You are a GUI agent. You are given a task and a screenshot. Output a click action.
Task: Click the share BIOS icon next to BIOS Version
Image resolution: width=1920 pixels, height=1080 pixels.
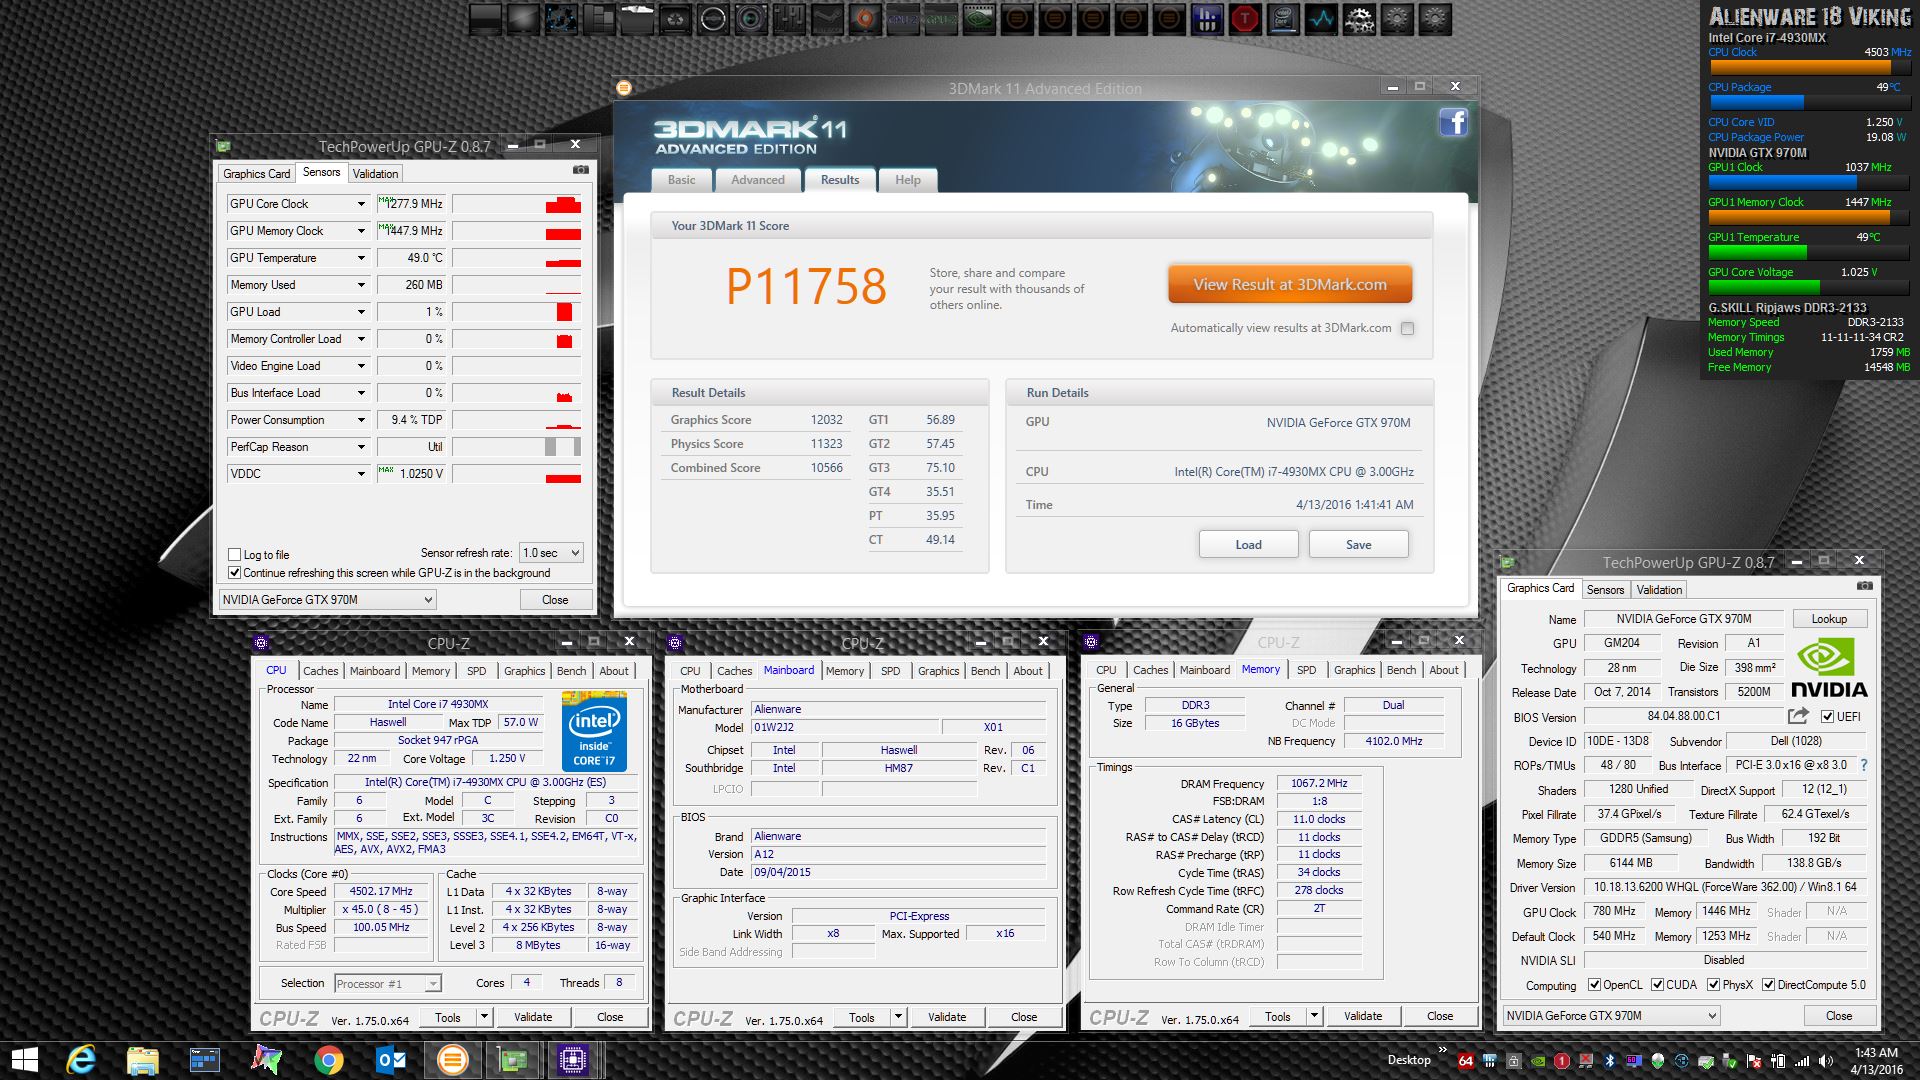point(1798,716)
